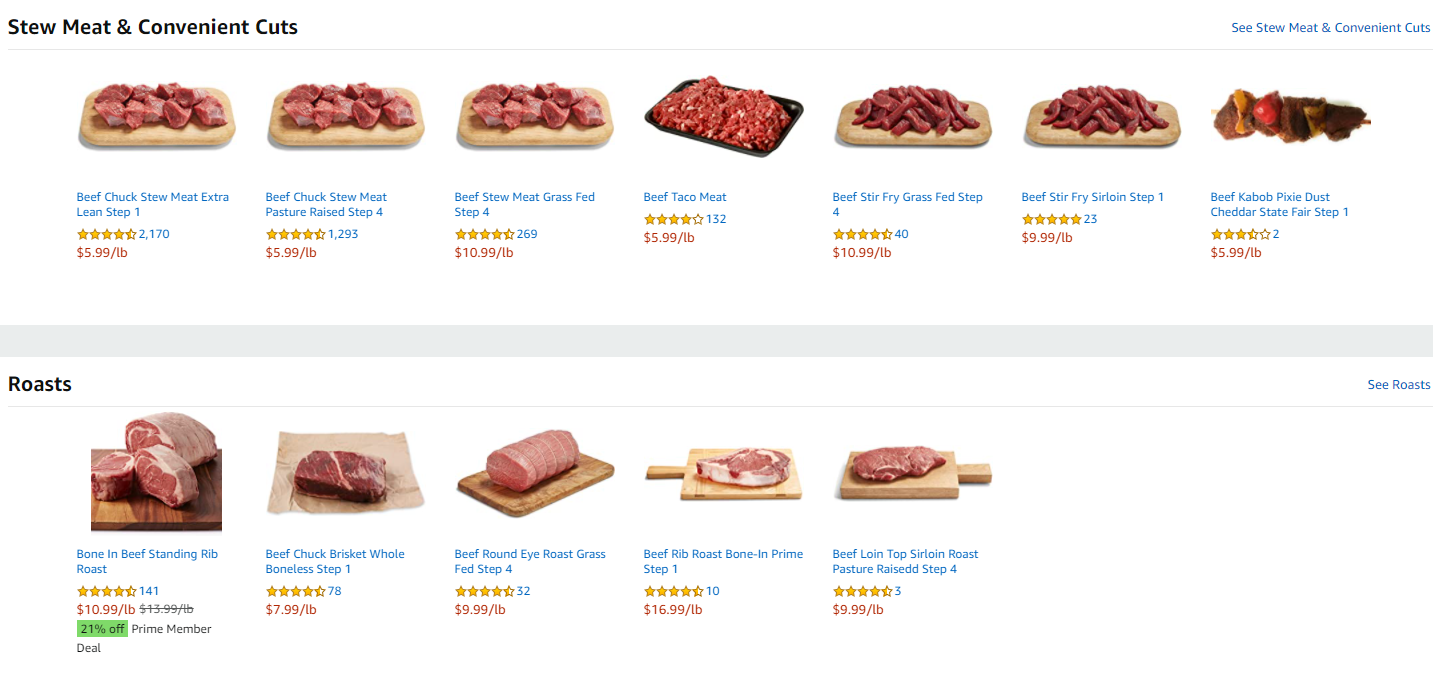The height and width of the screenshot is (689, 1433).
Task: Open Beef Loin Top Sirloin Roast image
Action: [912, 473]
